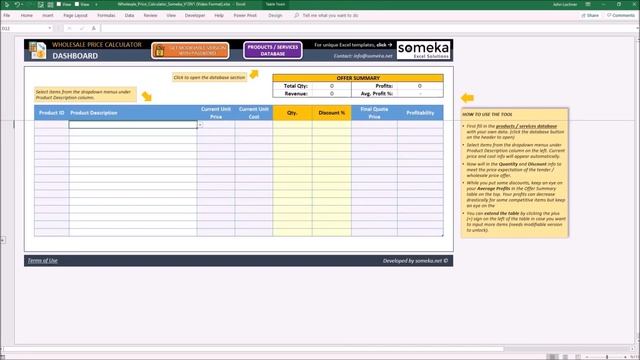The height and width of the screenshot is (360, 640).
Task: Click the products / services database link in instructions
Action: click(x=526, y=126)
